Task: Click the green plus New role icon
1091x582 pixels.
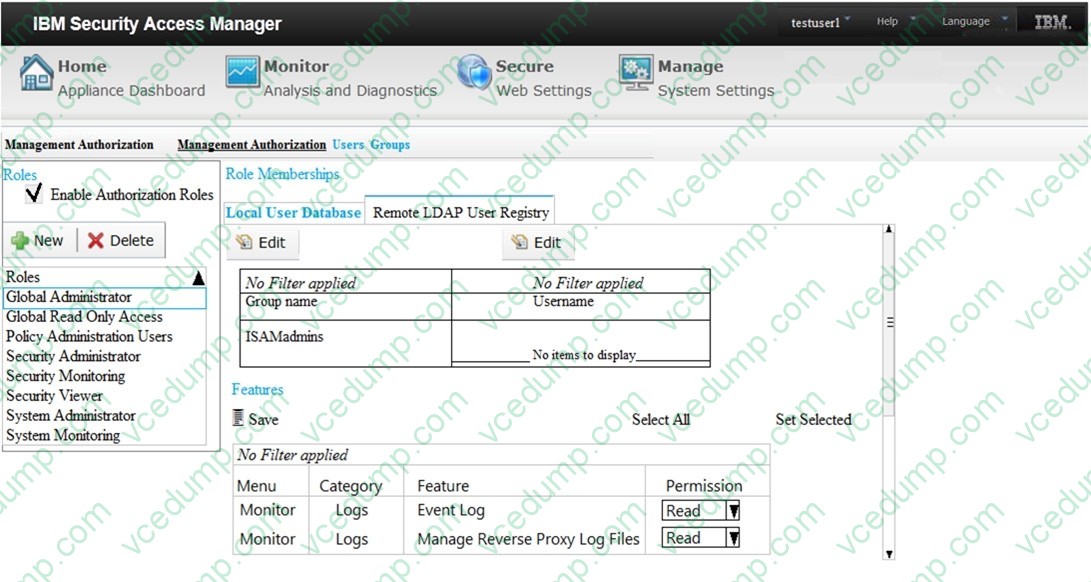Action: tap(20, 241)
